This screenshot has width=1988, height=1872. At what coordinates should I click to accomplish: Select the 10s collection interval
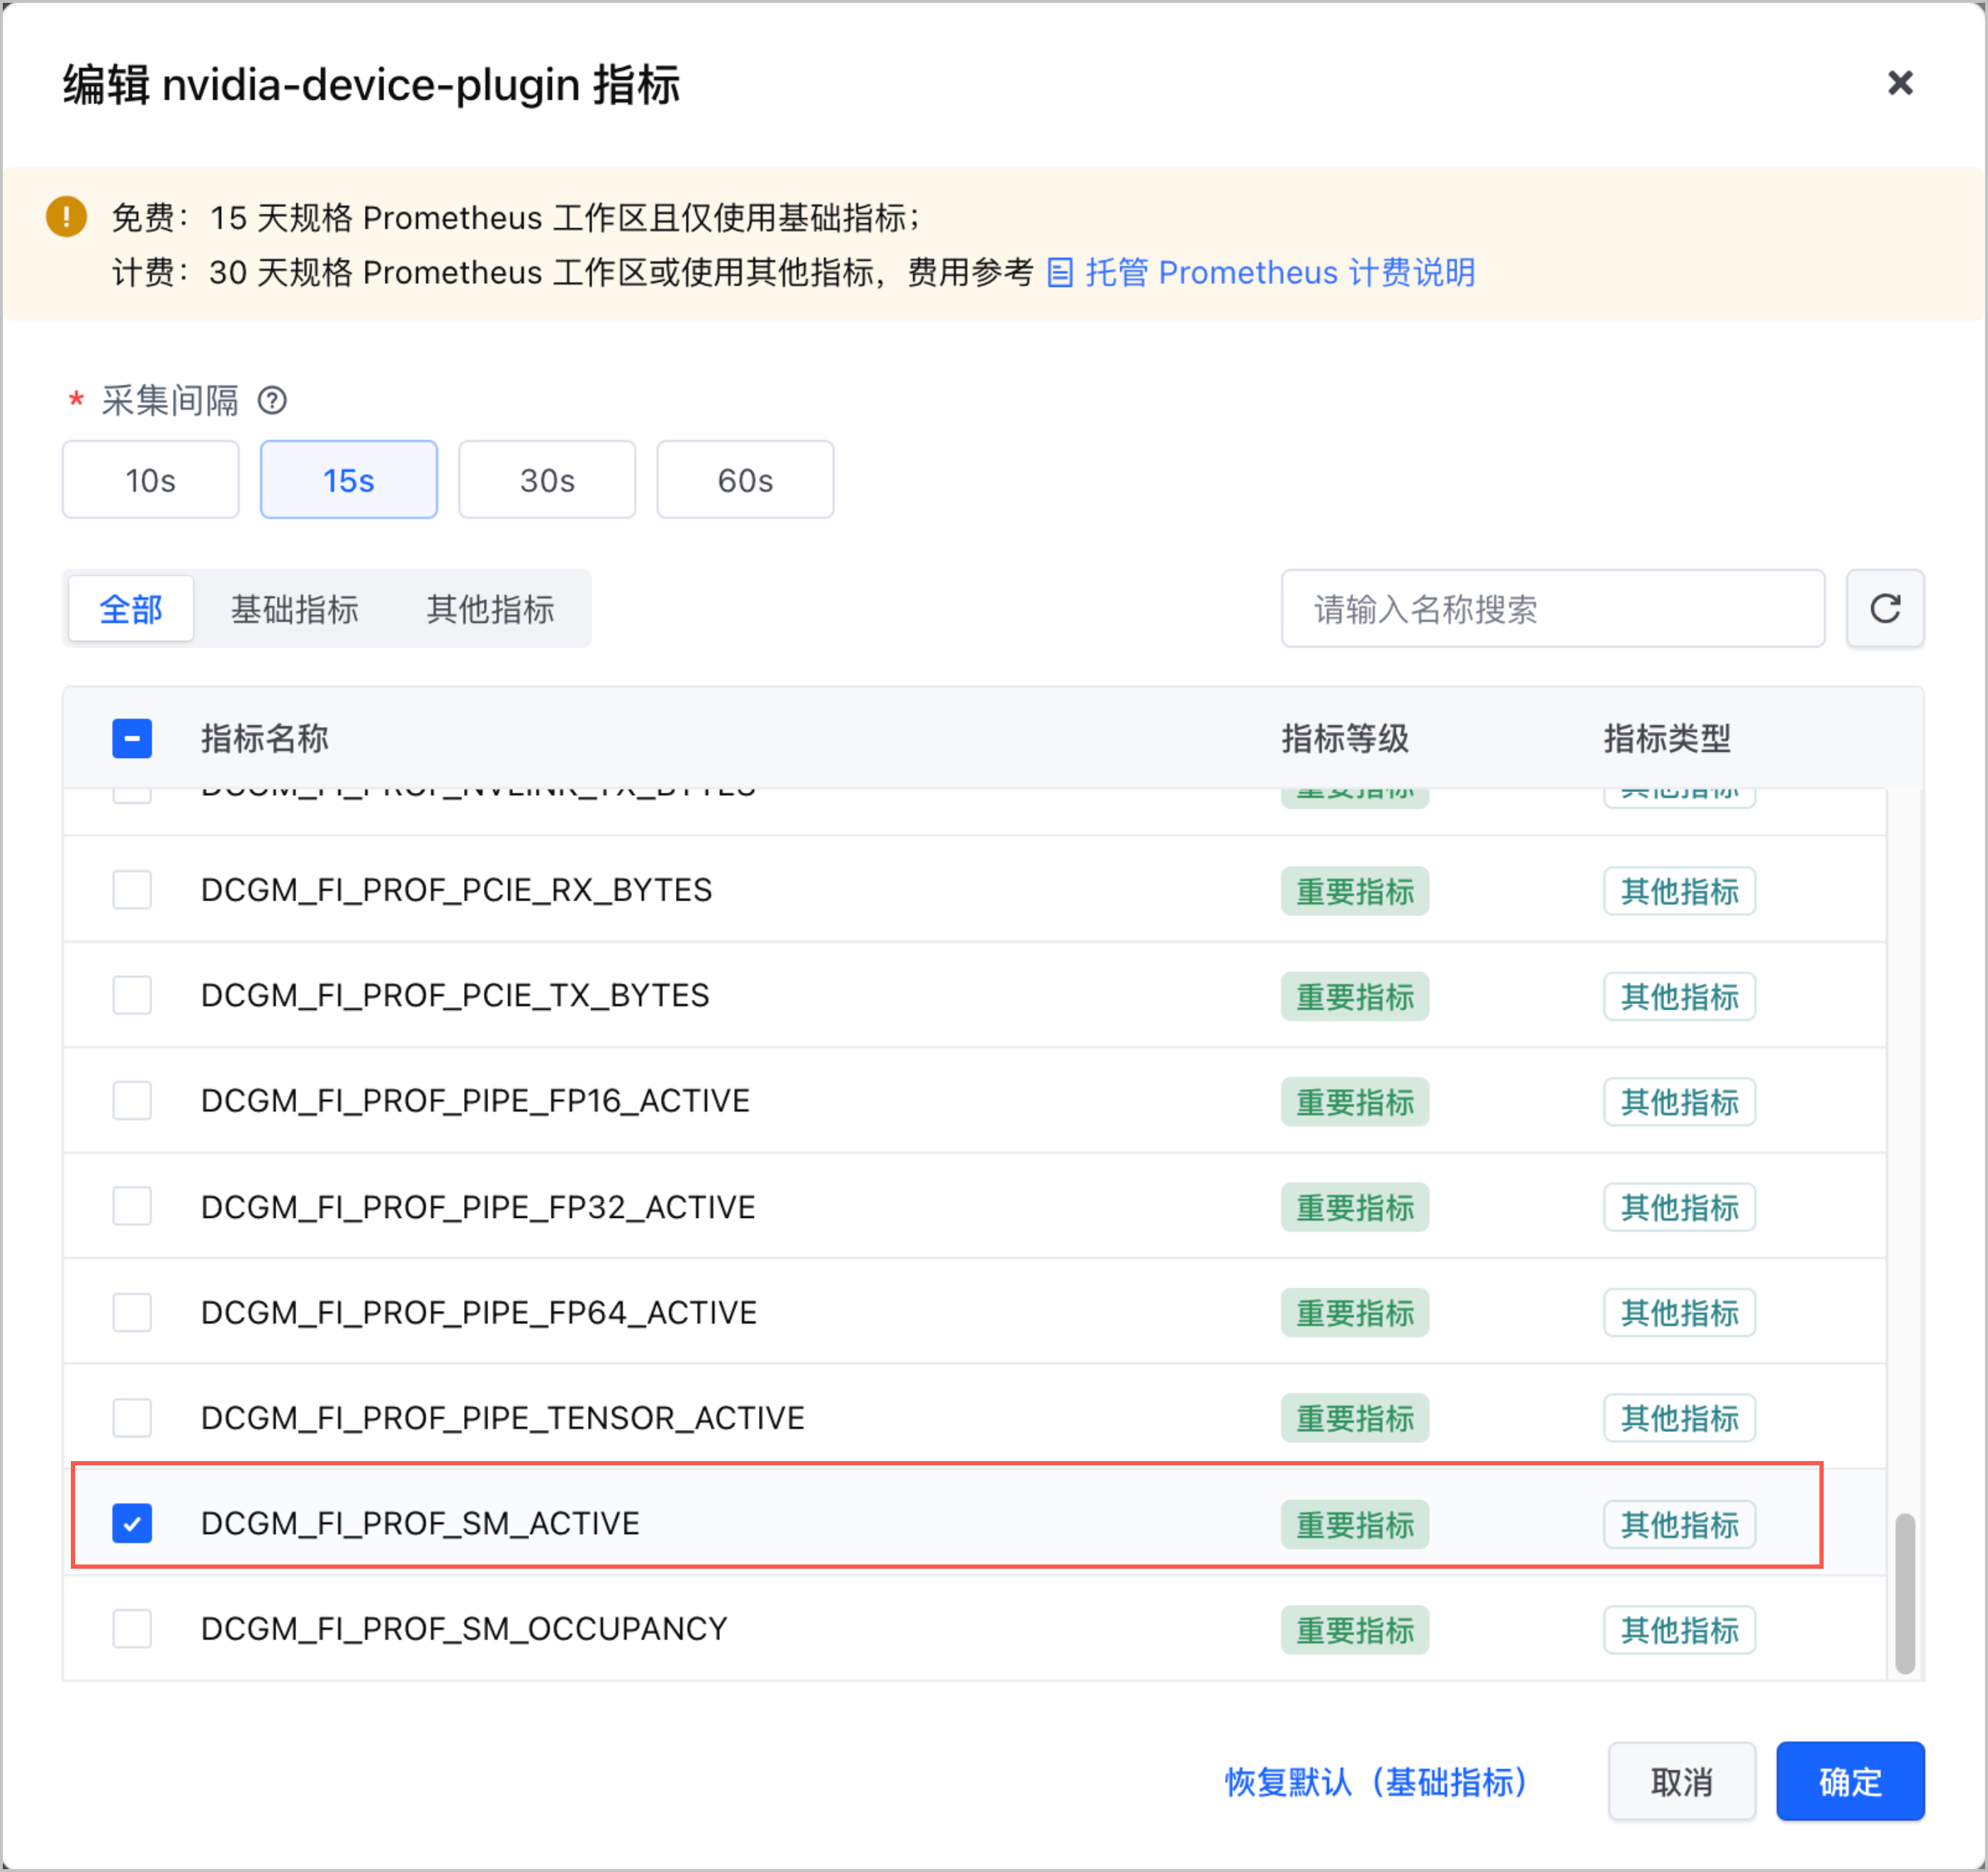tap(151, 480)
